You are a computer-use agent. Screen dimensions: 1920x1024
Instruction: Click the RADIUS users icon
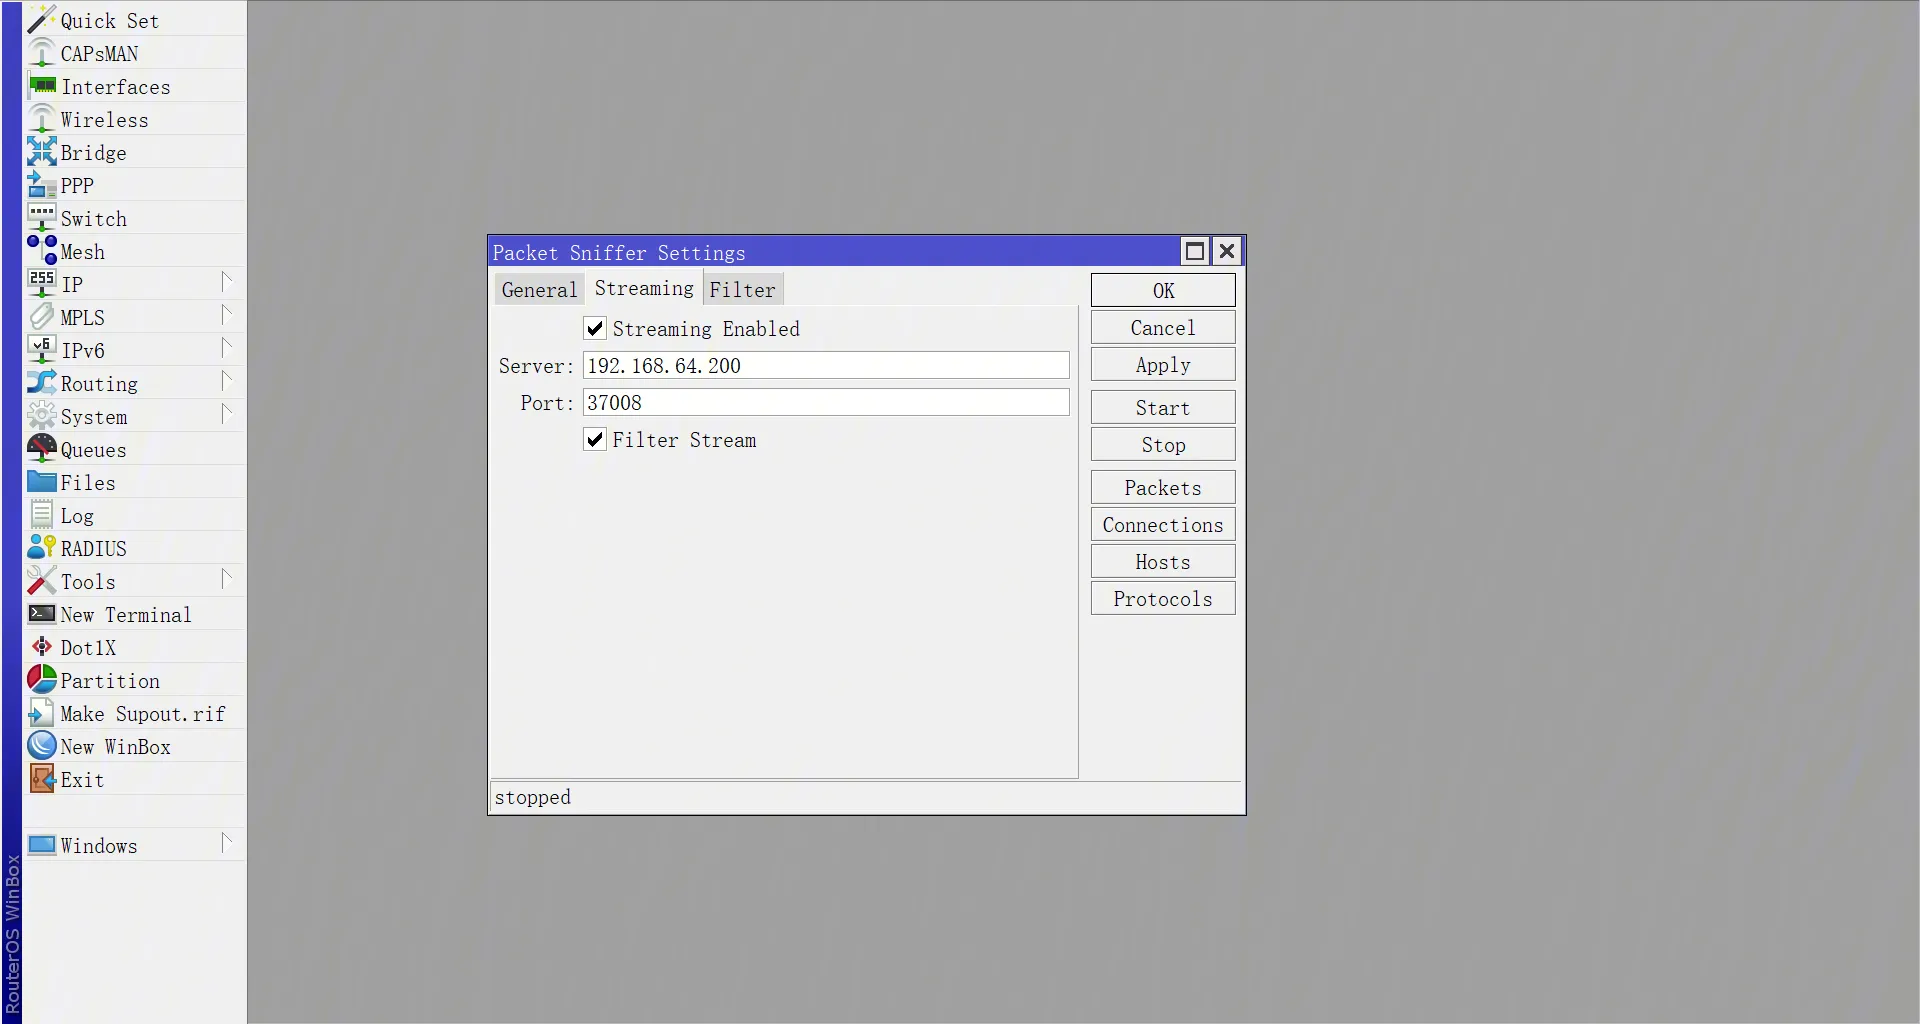click(42, 548)
